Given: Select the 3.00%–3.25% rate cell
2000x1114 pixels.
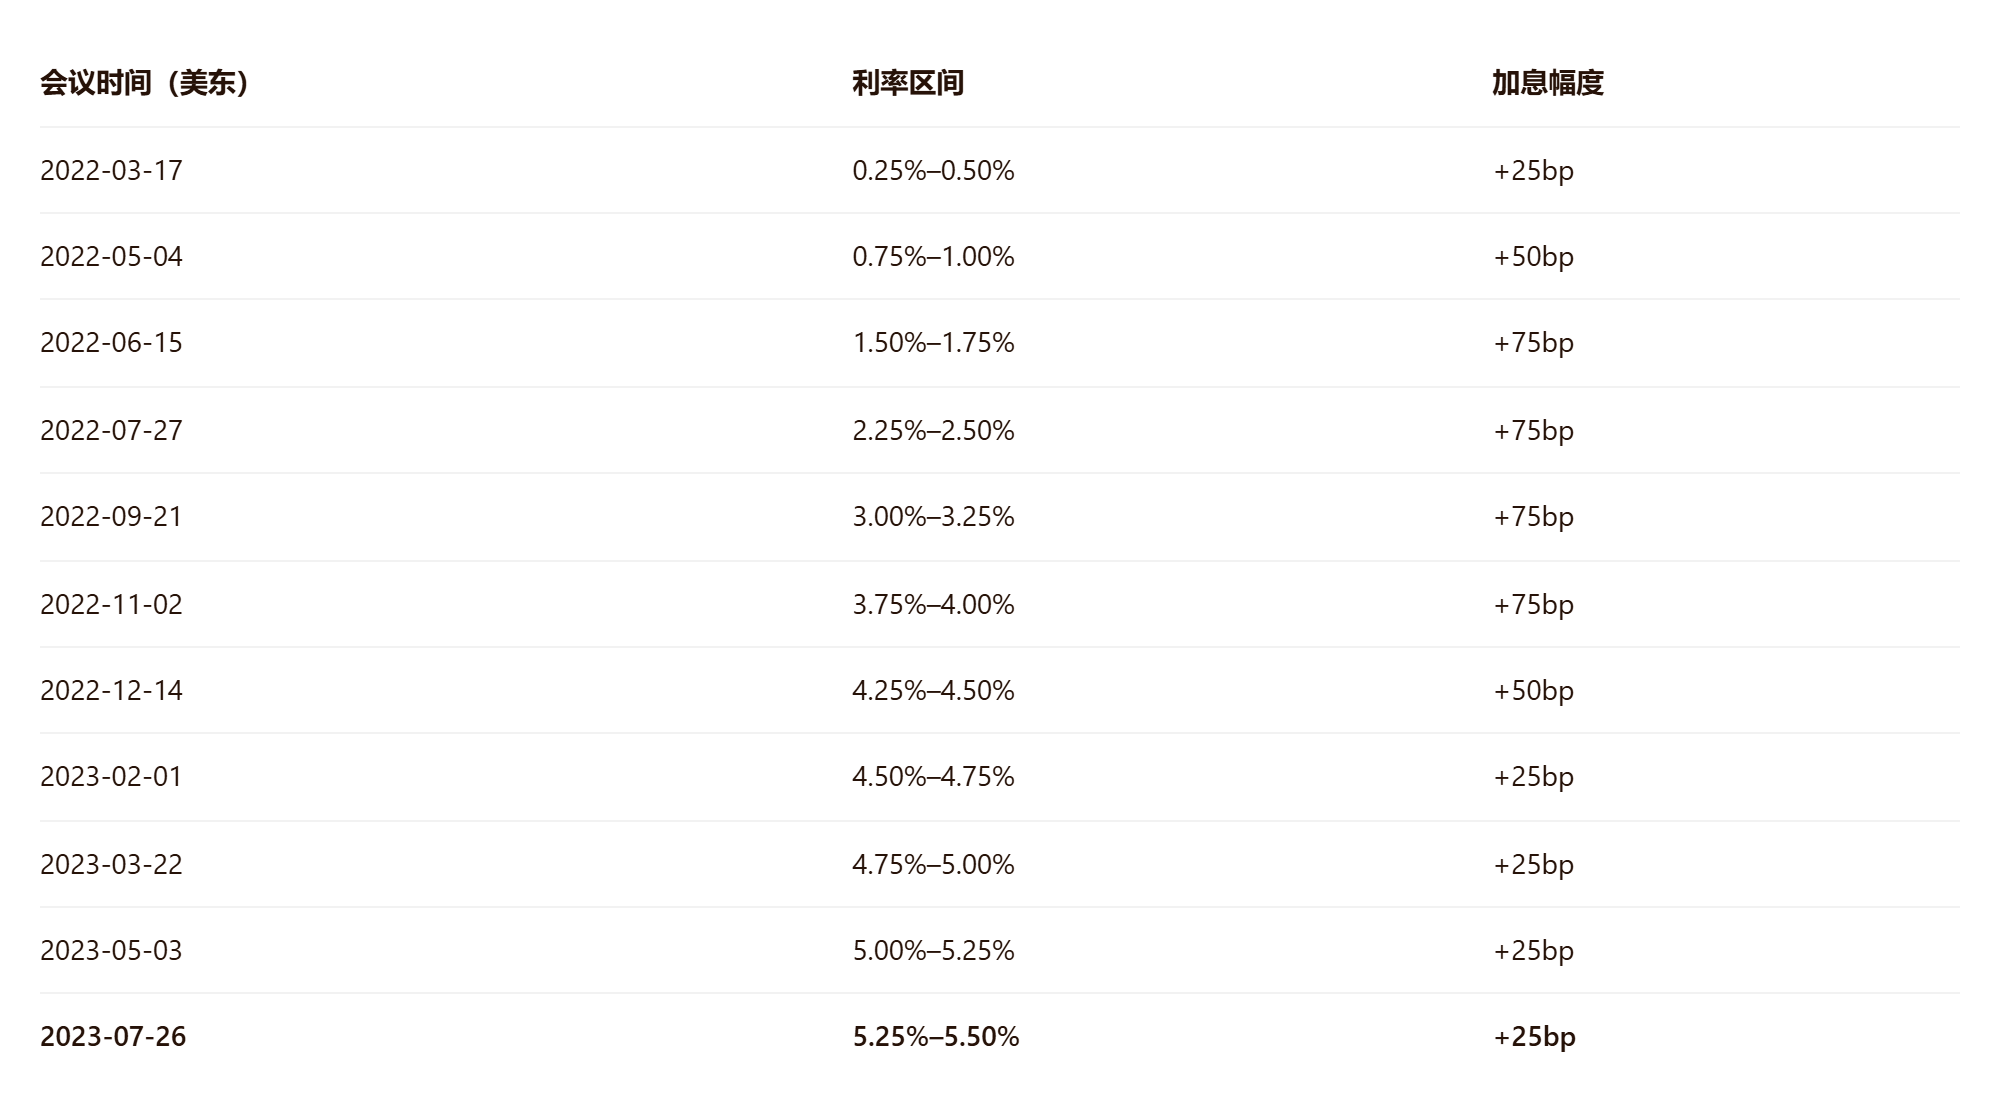Looking at the screenshot, I should pos(934,517).
